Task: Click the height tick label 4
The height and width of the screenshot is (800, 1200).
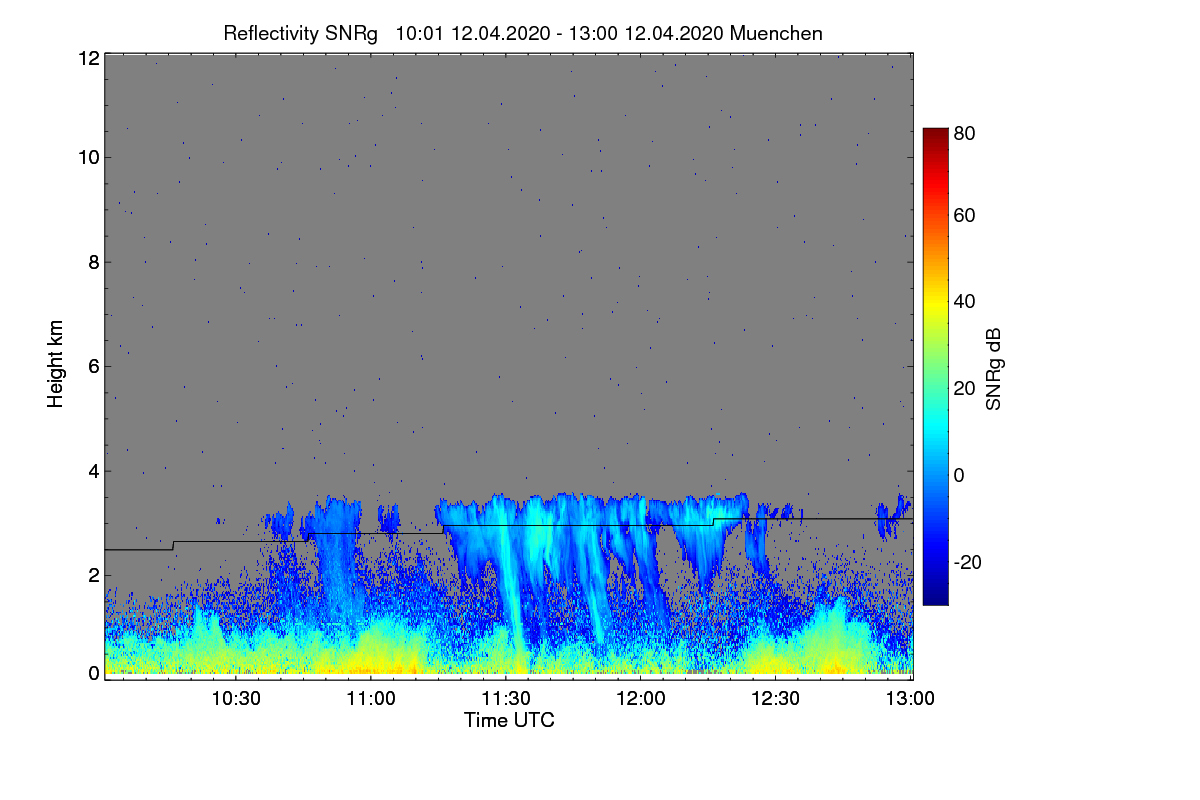Action: click(94, 470)
